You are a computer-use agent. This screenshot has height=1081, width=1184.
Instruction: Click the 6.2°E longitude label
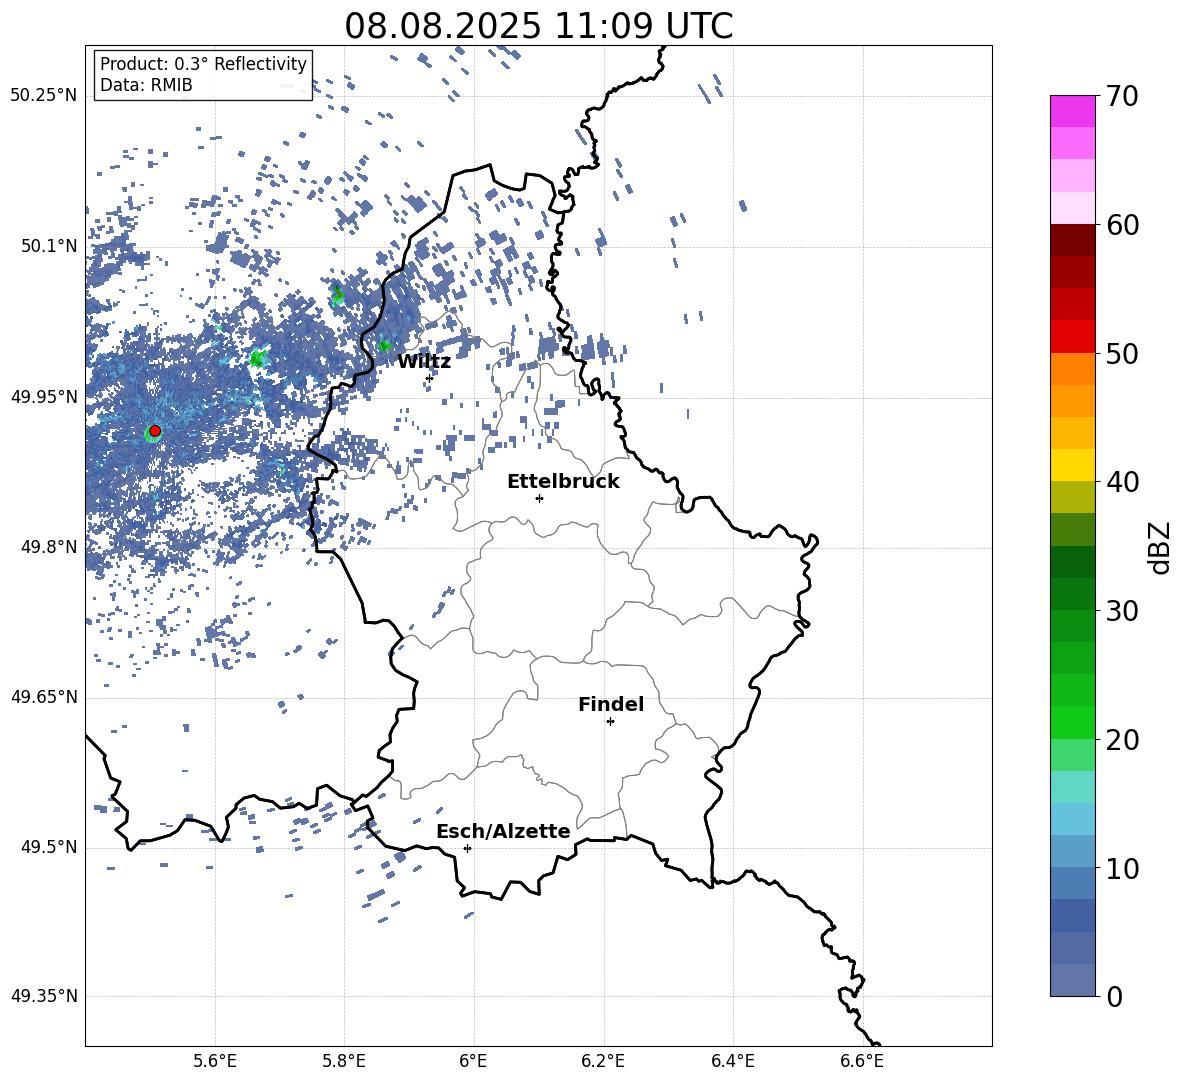tap(603, 1061)
